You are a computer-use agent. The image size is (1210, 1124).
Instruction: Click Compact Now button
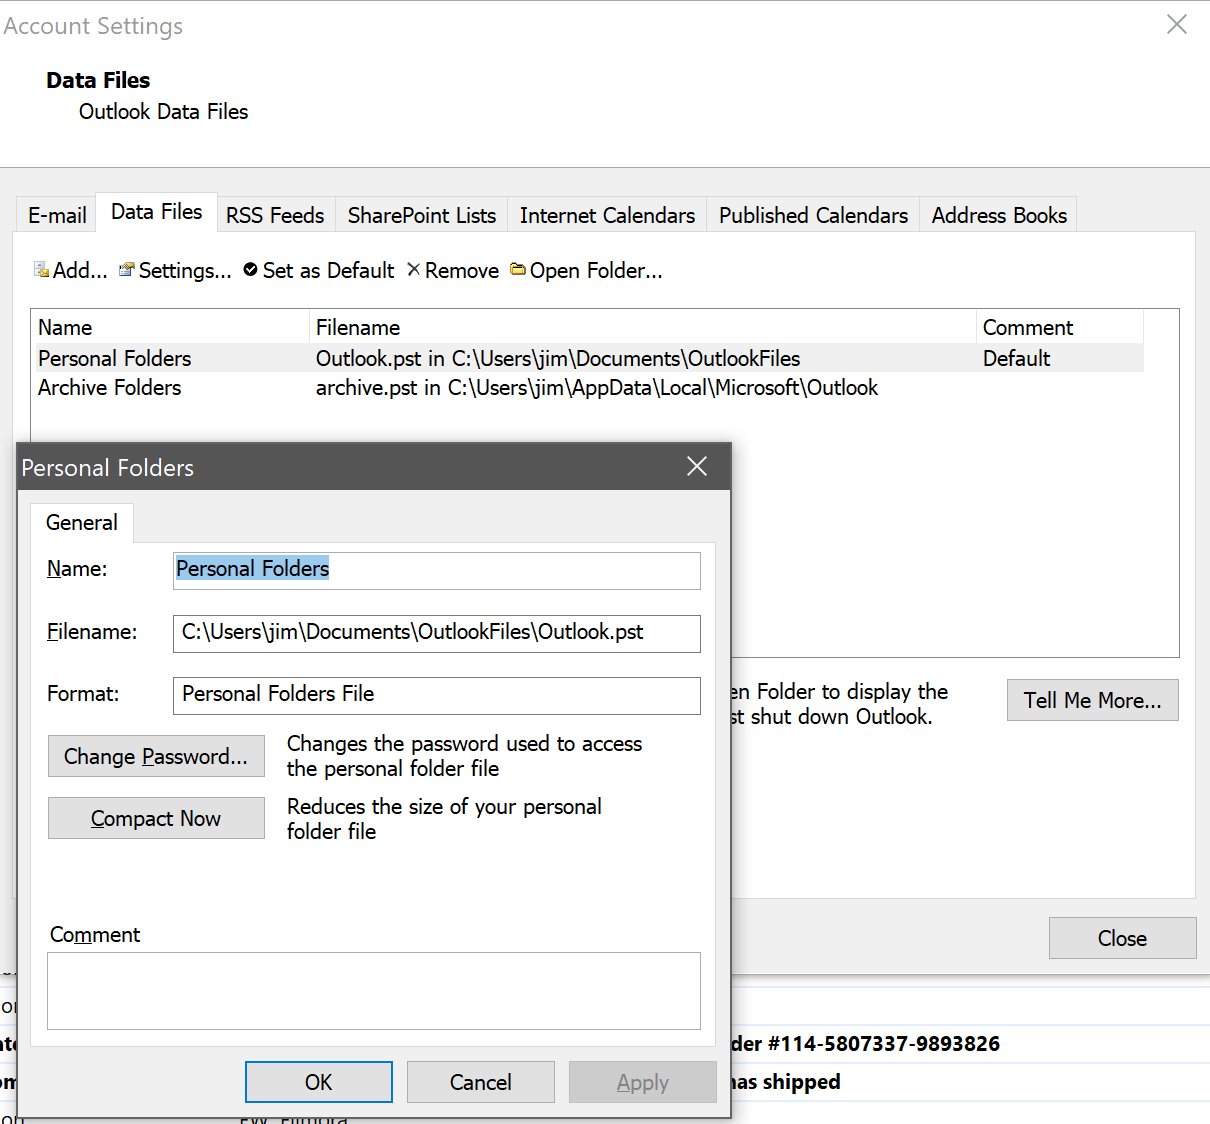156,818
